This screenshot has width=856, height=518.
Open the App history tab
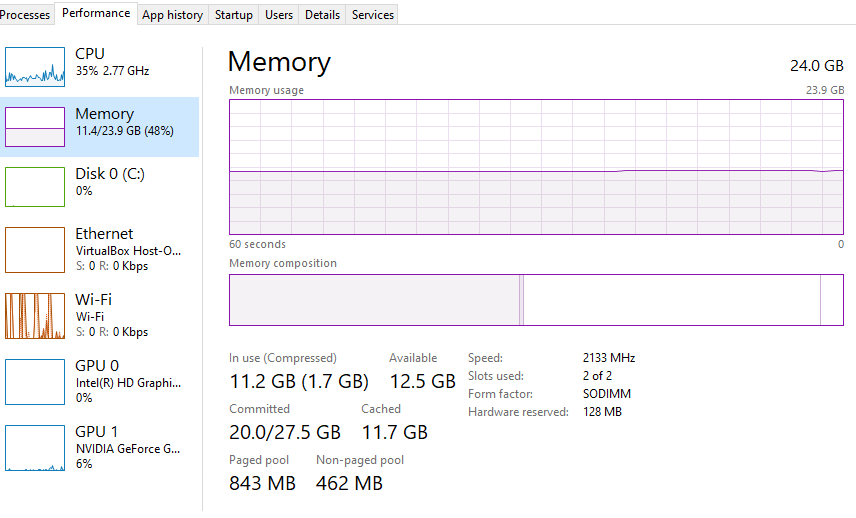[172, 15]
